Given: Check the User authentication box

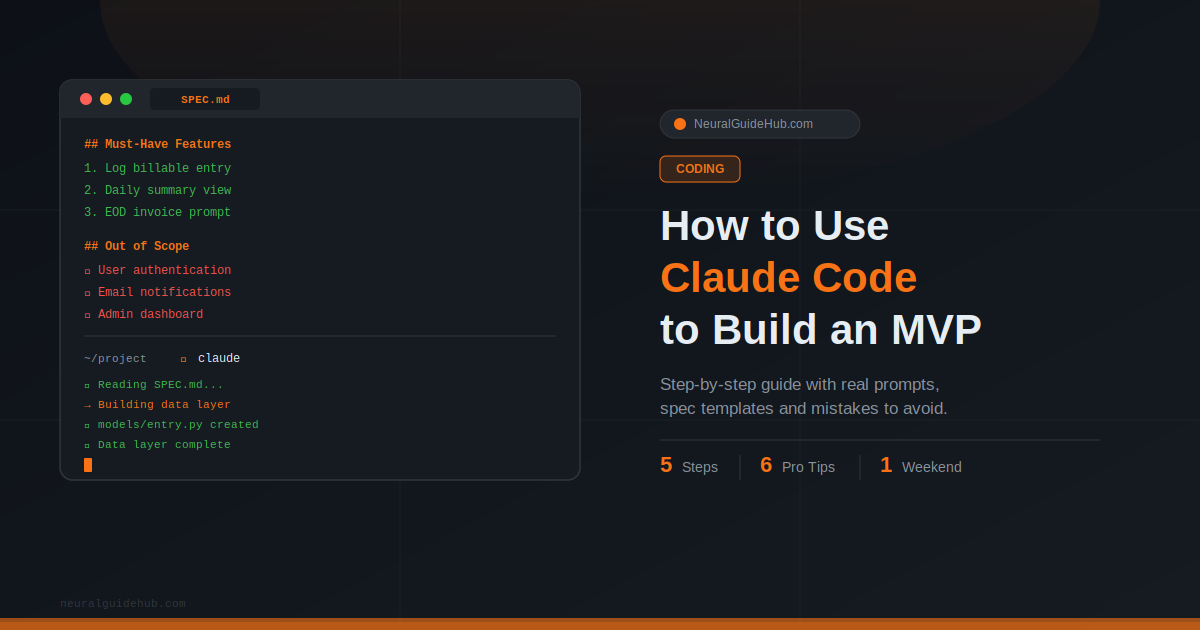Looking at the screenshot, I should [x=87, y=271].
